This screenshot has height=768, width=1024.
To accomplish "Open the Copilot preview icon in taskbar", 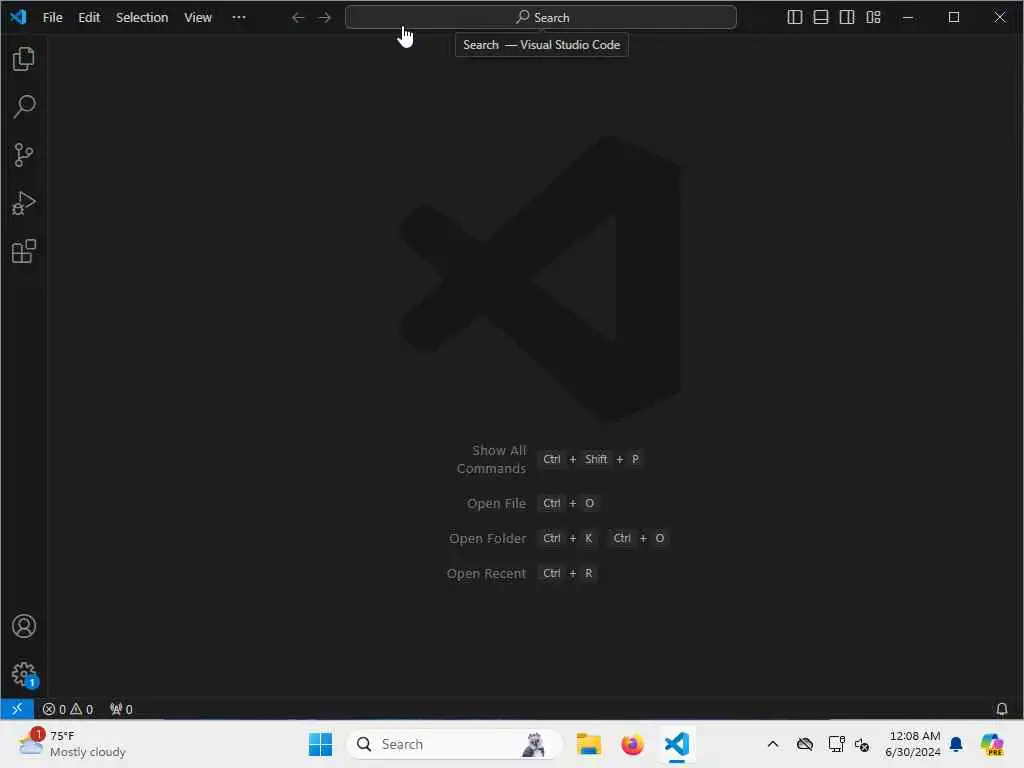I will click(x=992, y=744).
